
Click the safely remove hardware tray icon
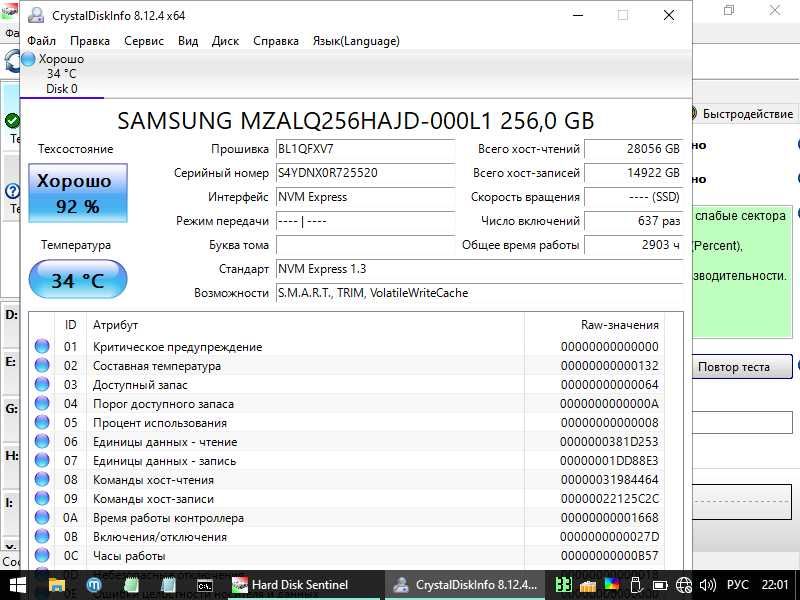pos(635,585)
